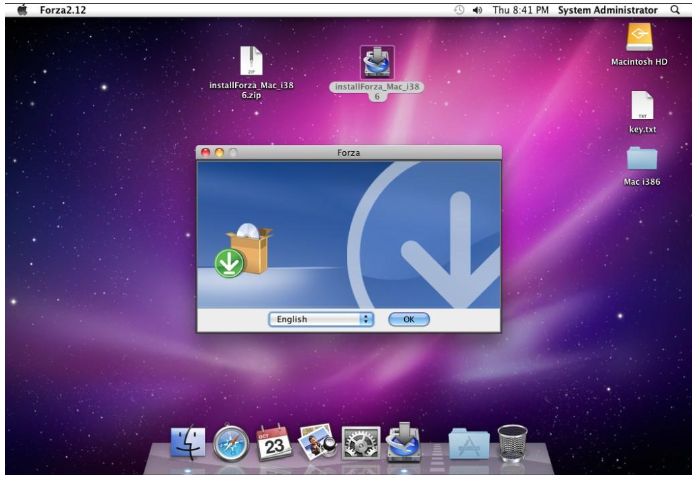Select the installForza_Mac_i386 installer desktop icon
The width and height of the screenshot is (695, 477).
(x=377, y=62)
